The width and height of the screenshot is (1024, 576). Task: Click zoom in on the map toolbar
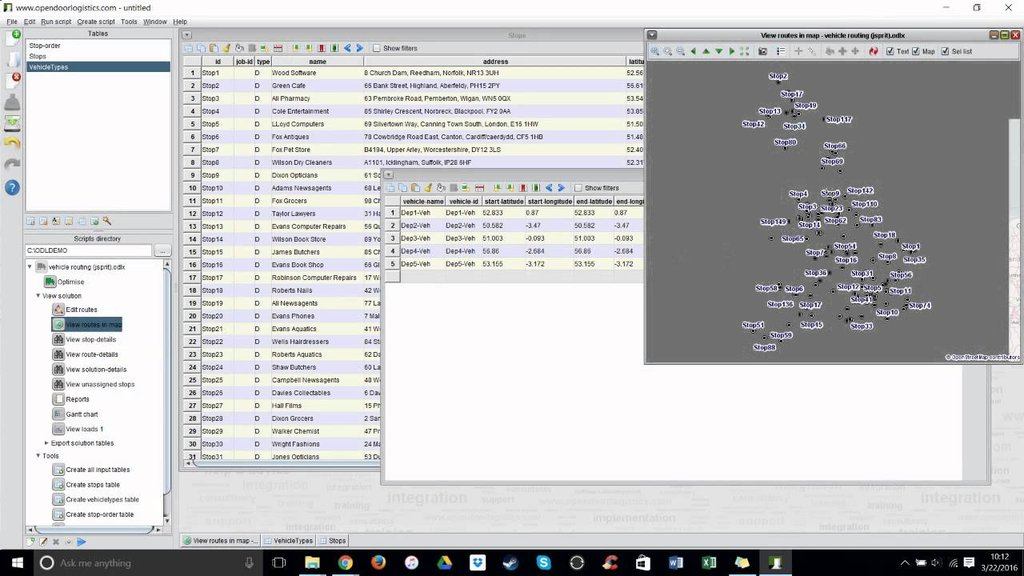pyautogui.click(x=655, y=51)
